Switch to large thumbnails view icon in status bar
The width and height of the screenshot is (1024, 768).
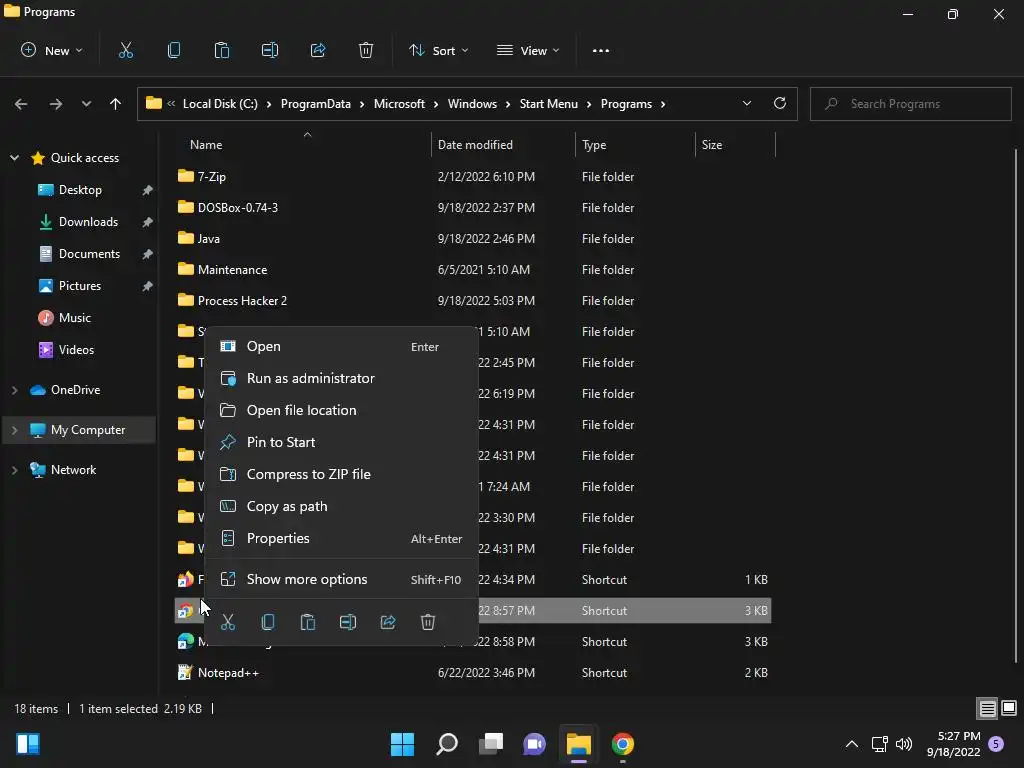pyautogui.click(x=1009, y=709)
